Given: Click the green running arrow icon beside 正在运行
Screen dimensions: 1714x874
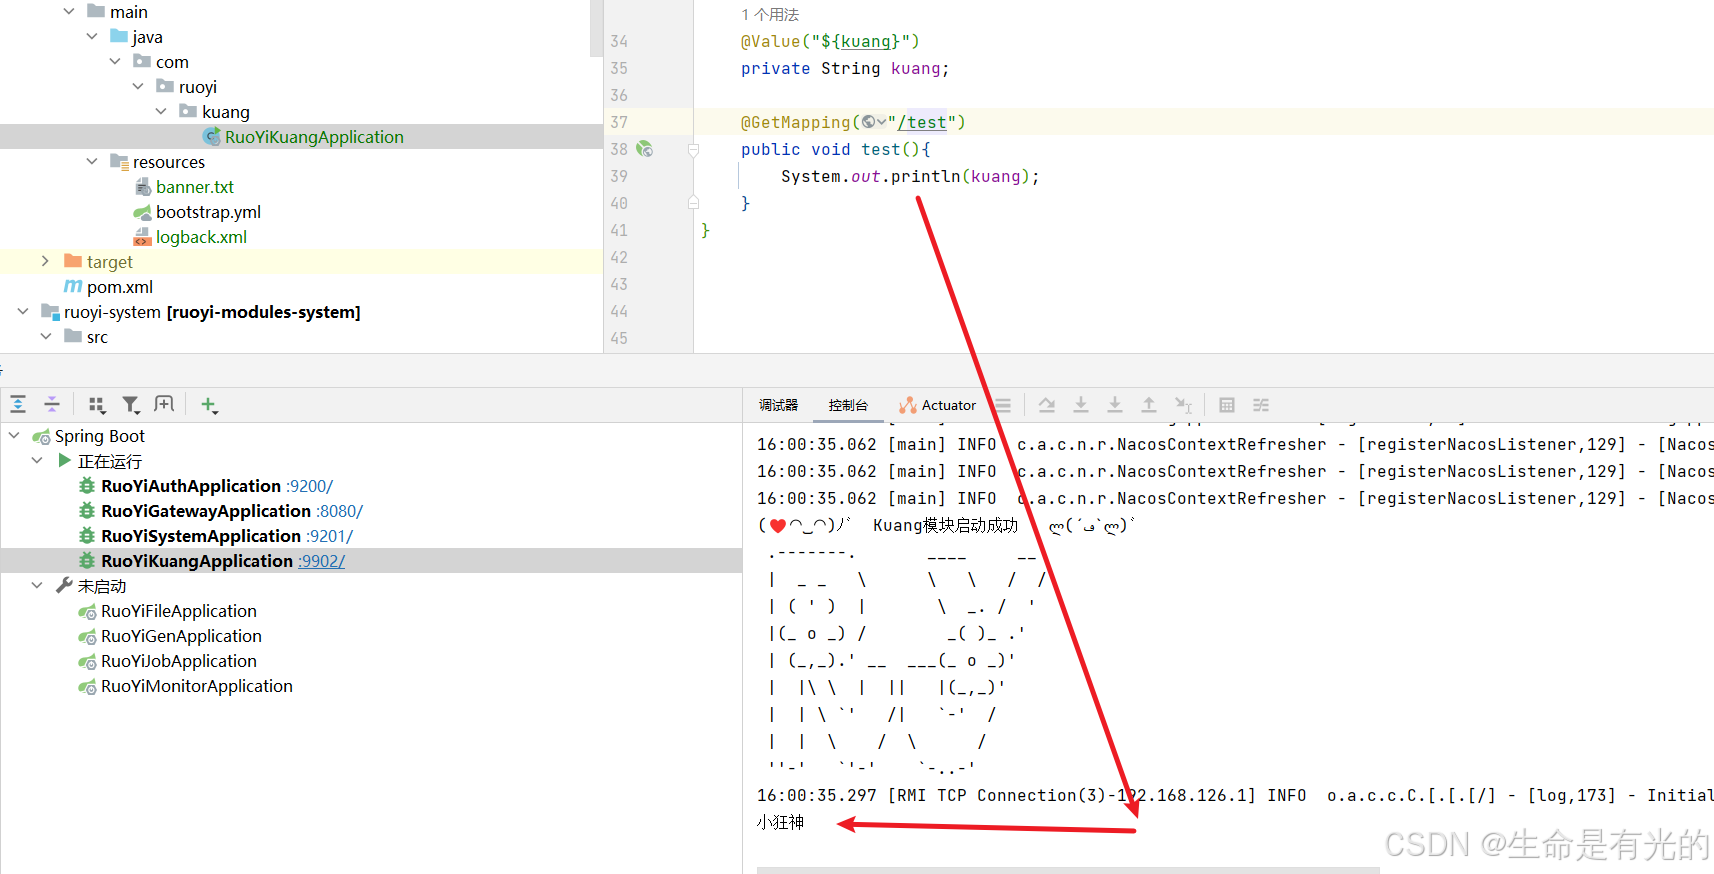Looking at the screenshot, I should 65,461.
